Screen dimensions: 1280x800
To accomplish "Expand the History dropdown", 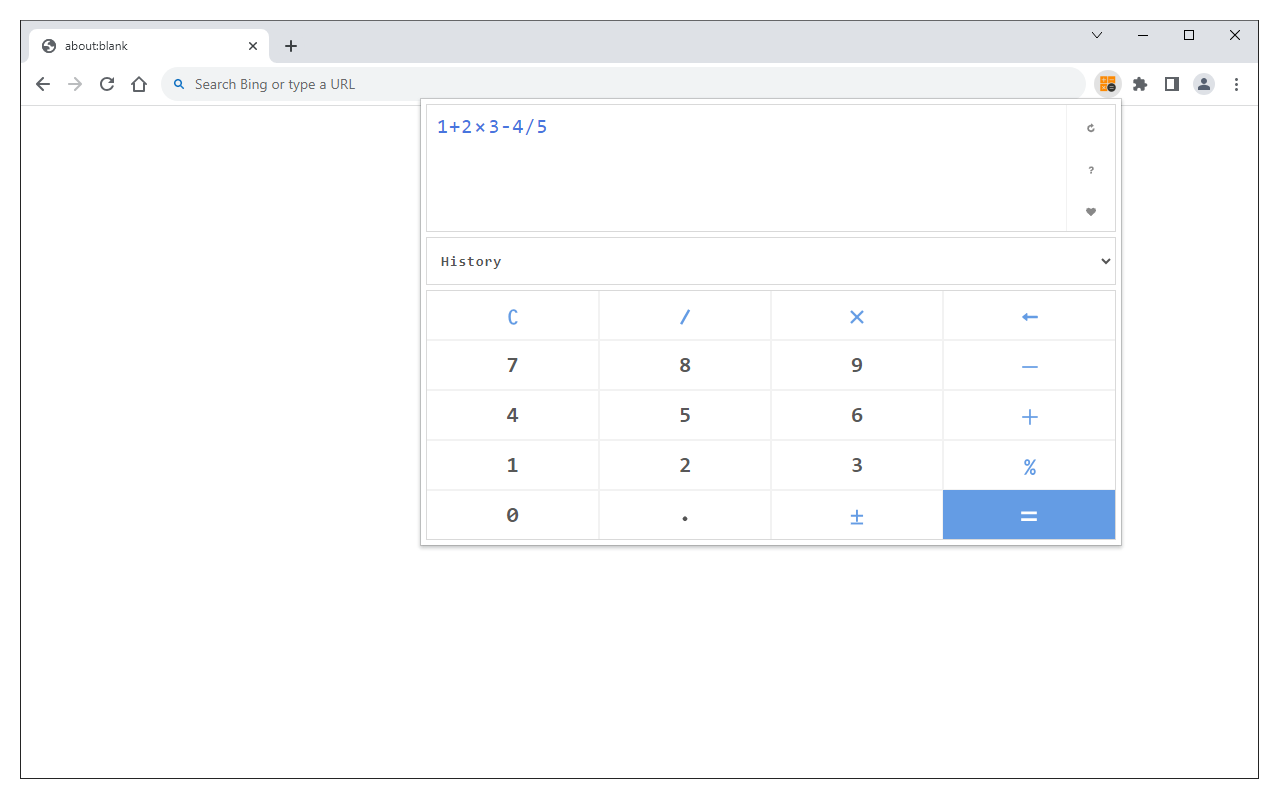I will click(x=771, y=261).
